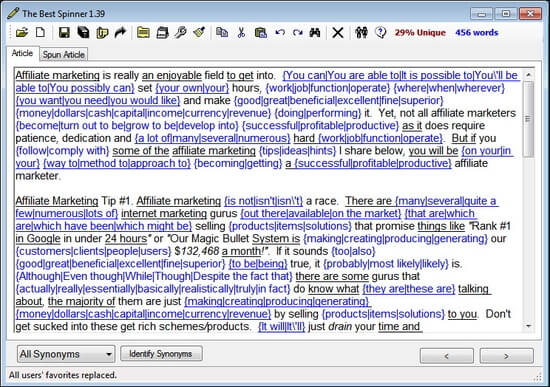Click the {a lot of|many|several|numerous} spin group
The width and height of the screenshot is (550, 387).
click(x=212, y=138)
